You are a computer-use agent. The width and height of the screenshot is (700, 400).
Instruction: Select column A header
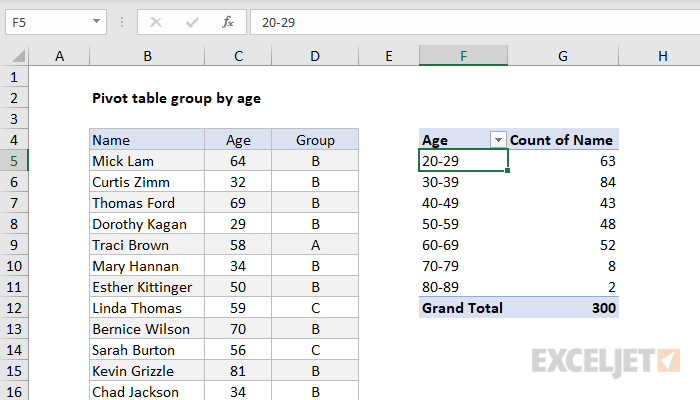click(x=59, y=56)
